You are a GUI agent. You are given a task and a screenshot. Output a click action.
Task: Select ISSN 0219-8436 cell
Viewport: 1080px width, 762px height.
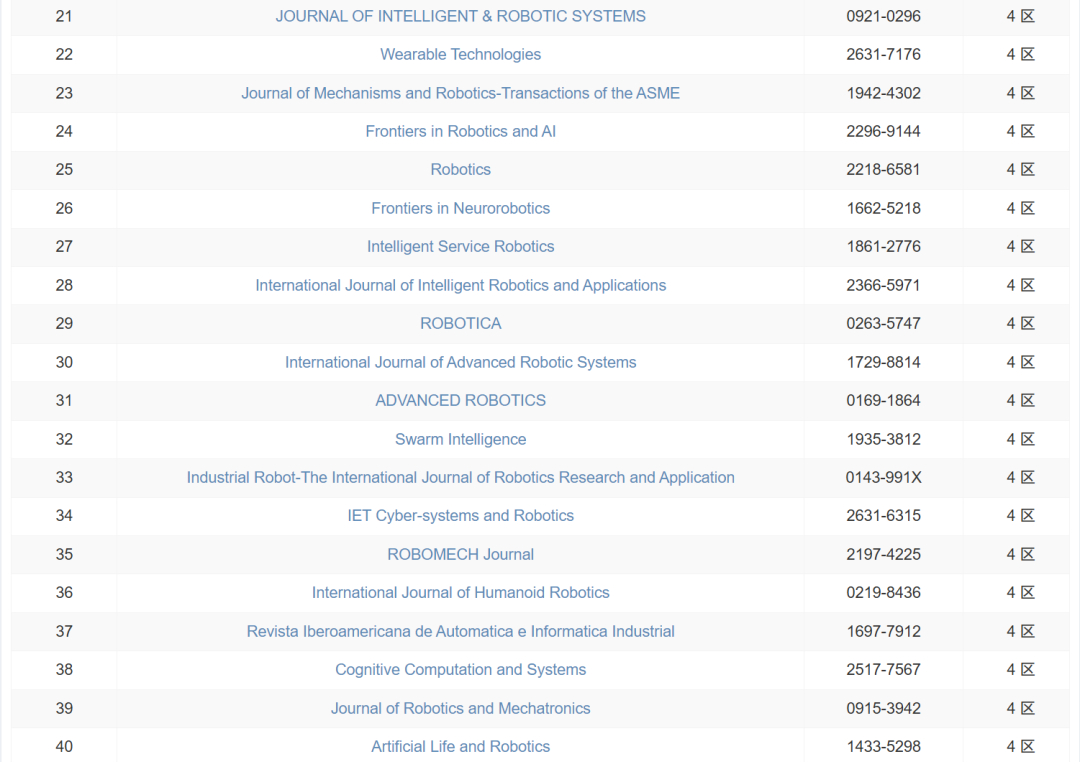pos(883,593)
